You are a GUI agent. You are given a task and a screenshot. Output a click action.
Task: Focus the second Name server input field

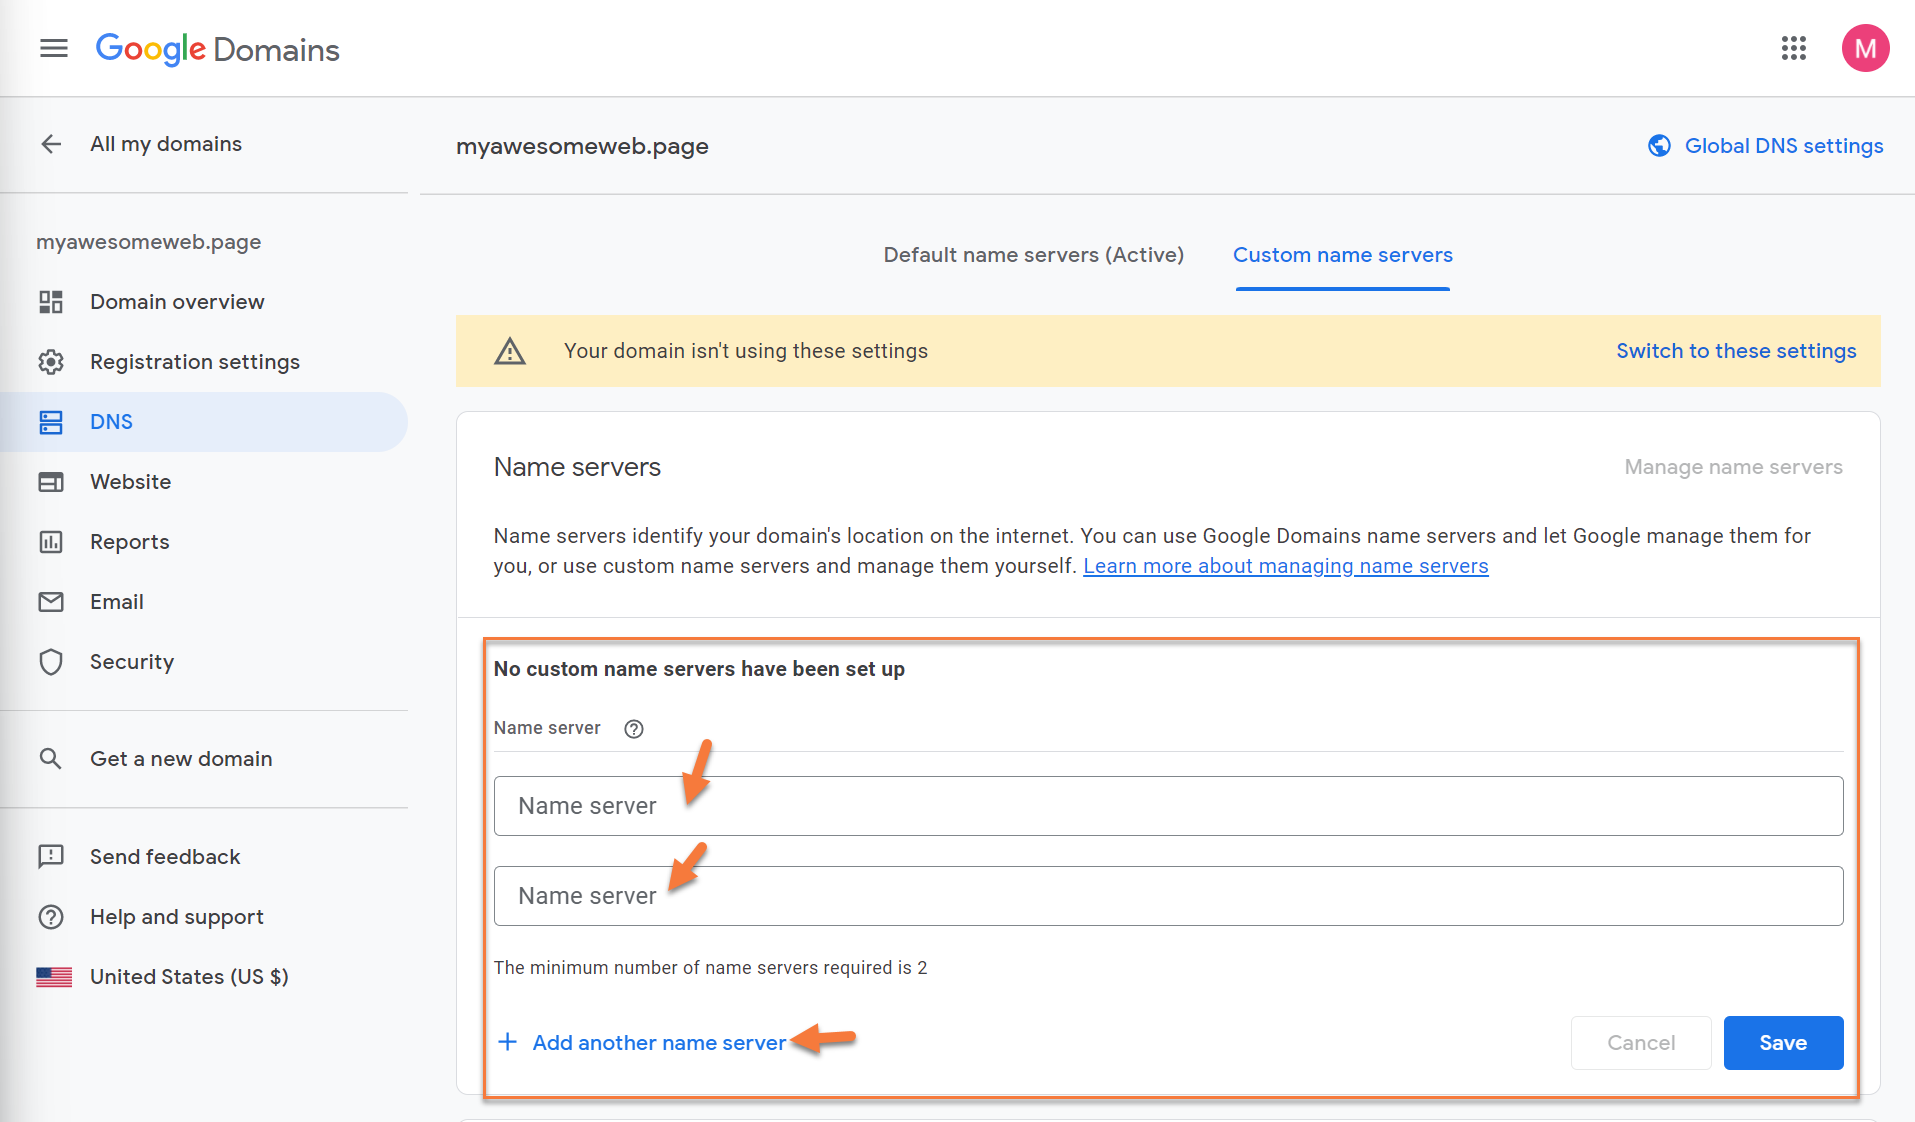coord(1167,896)
